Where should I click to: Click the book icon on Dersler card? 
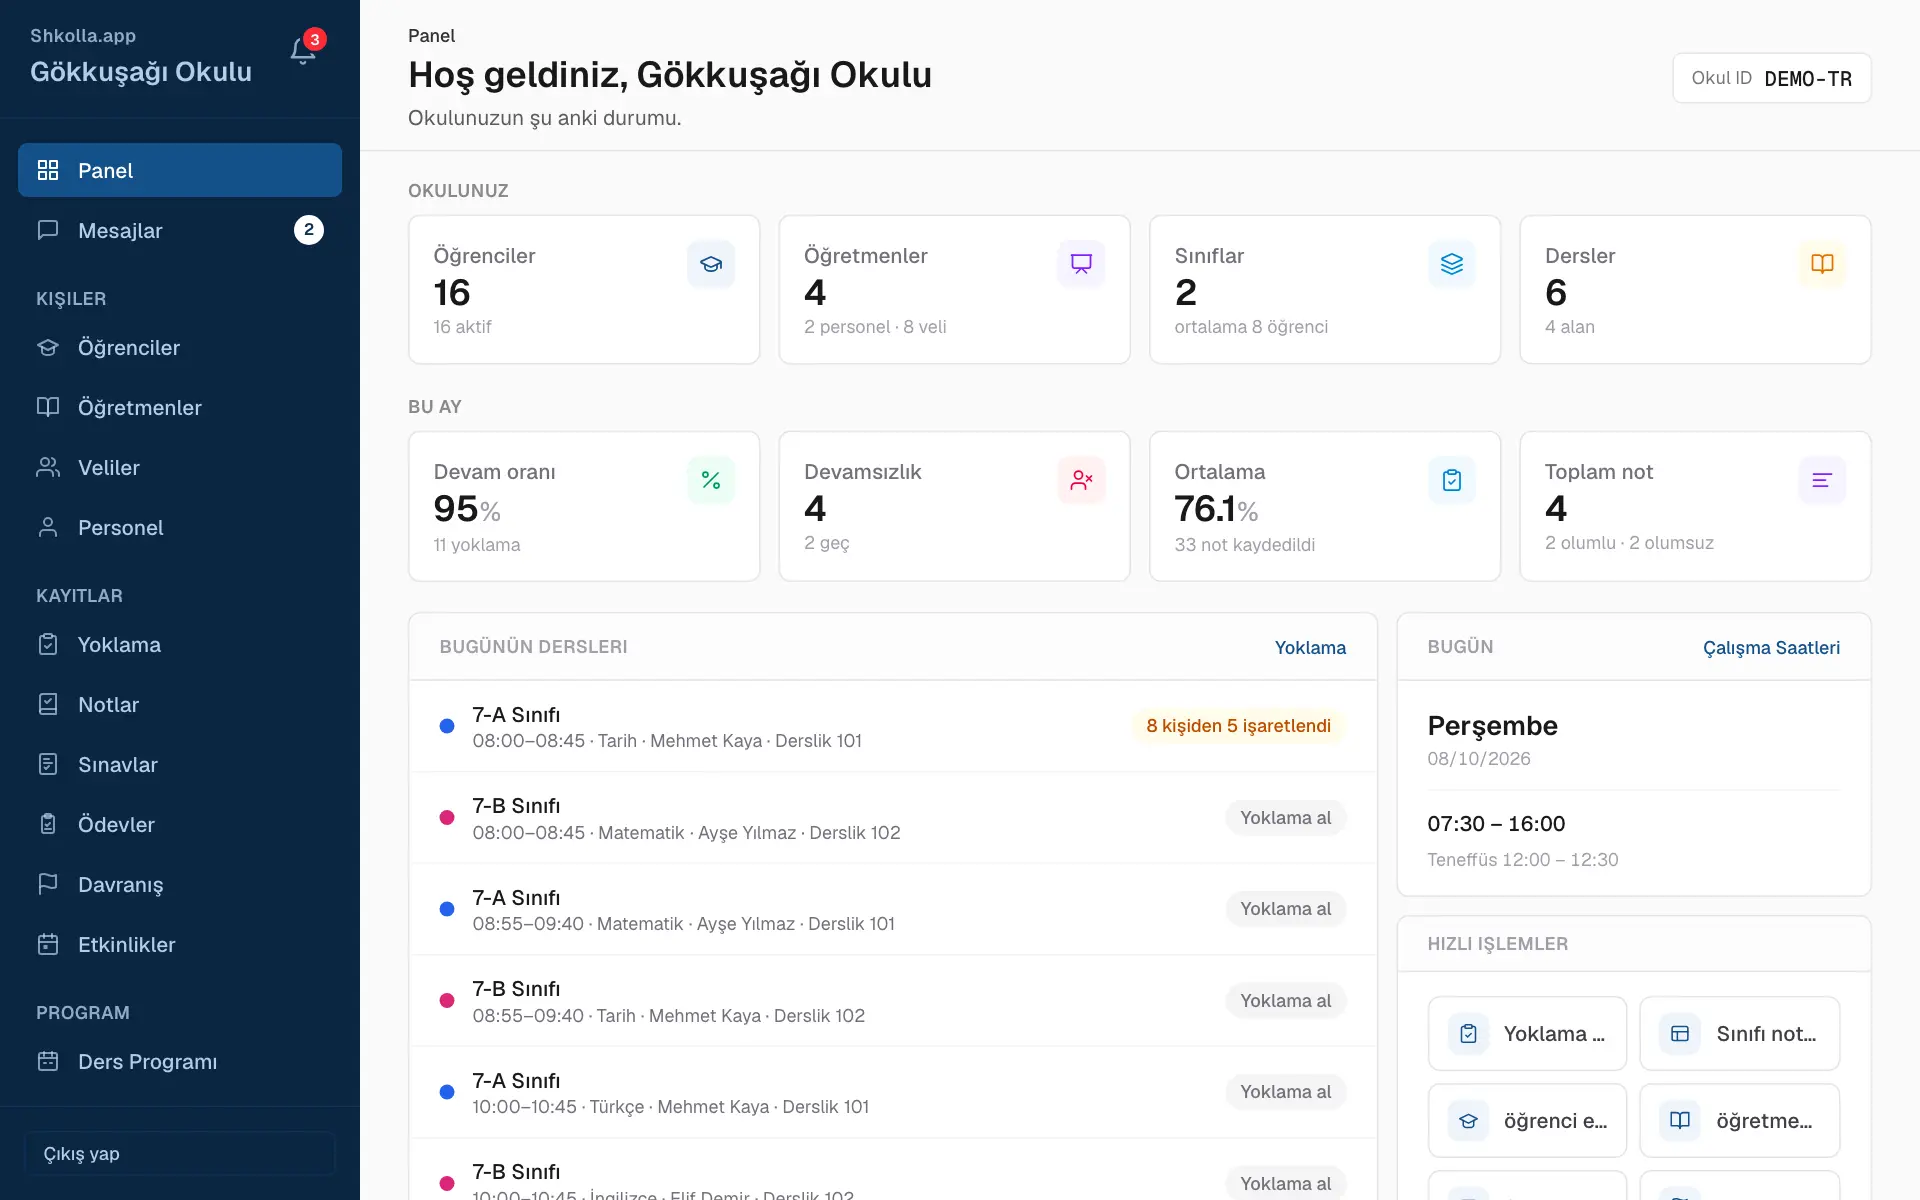(x=1822, y=264)
